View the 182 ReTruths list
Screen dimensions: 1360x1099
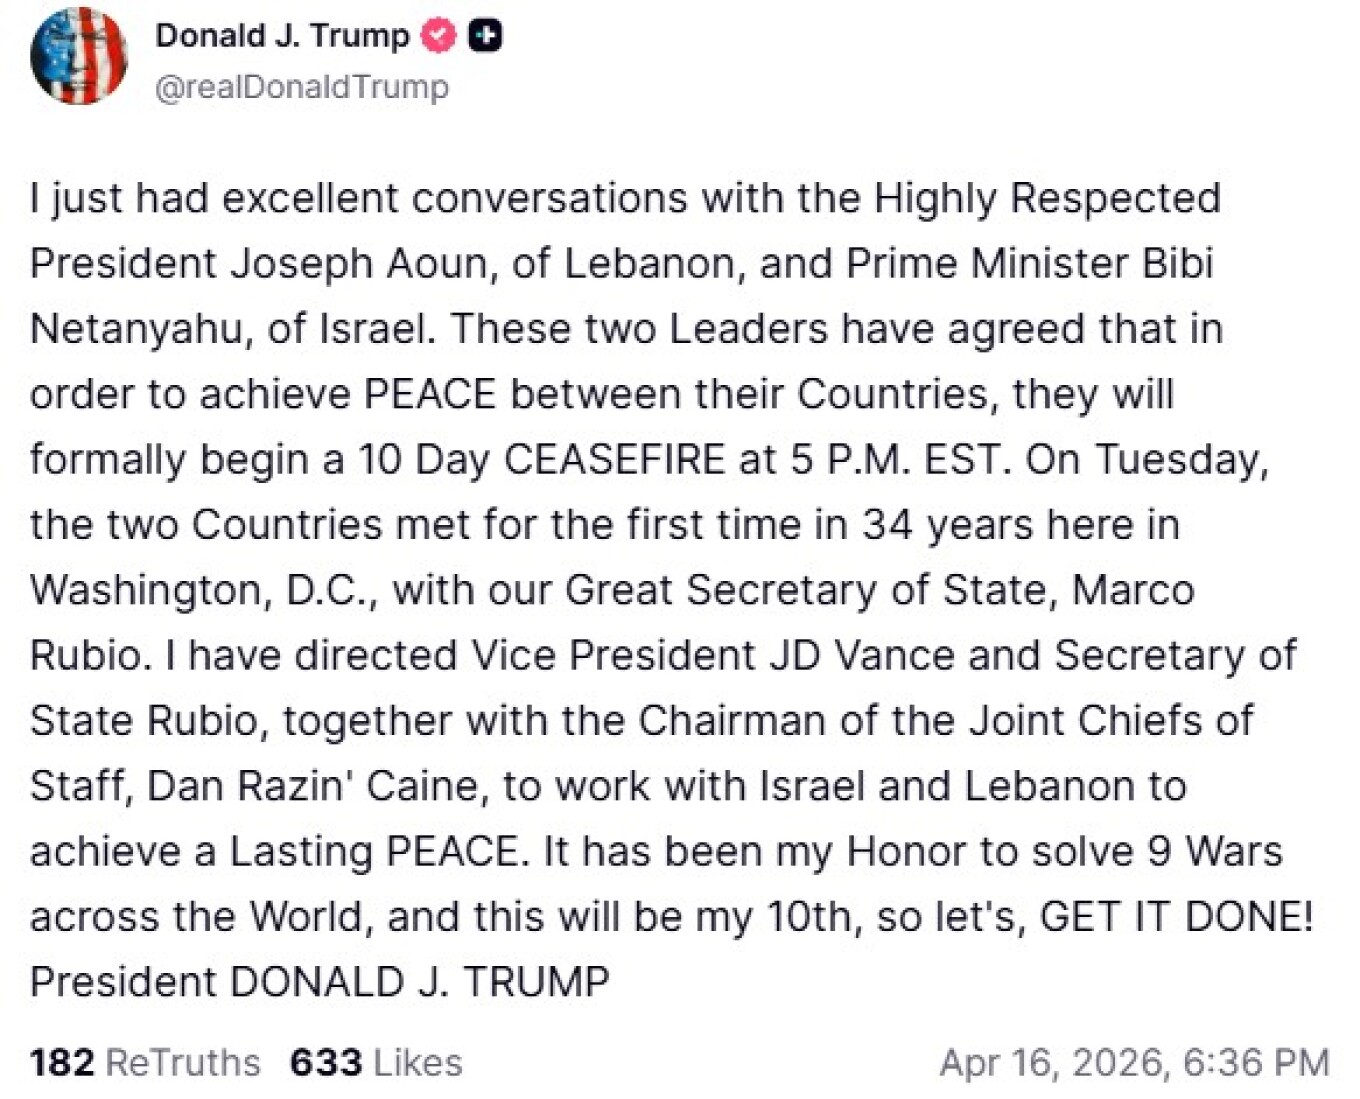[x=145, y=1062]
